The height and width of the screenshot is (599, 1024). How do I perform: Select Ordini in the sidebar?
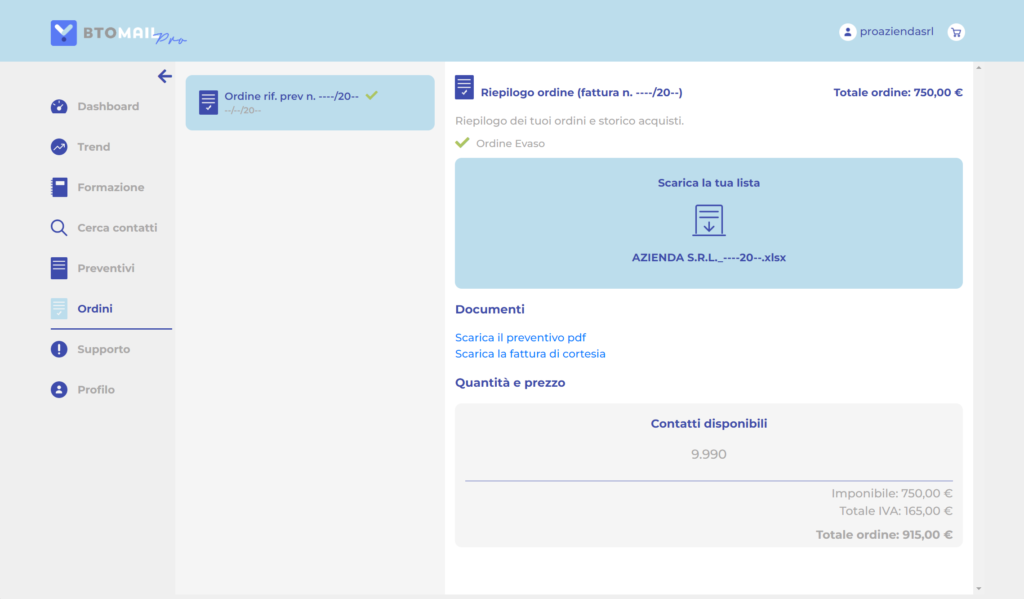(95, 309)
